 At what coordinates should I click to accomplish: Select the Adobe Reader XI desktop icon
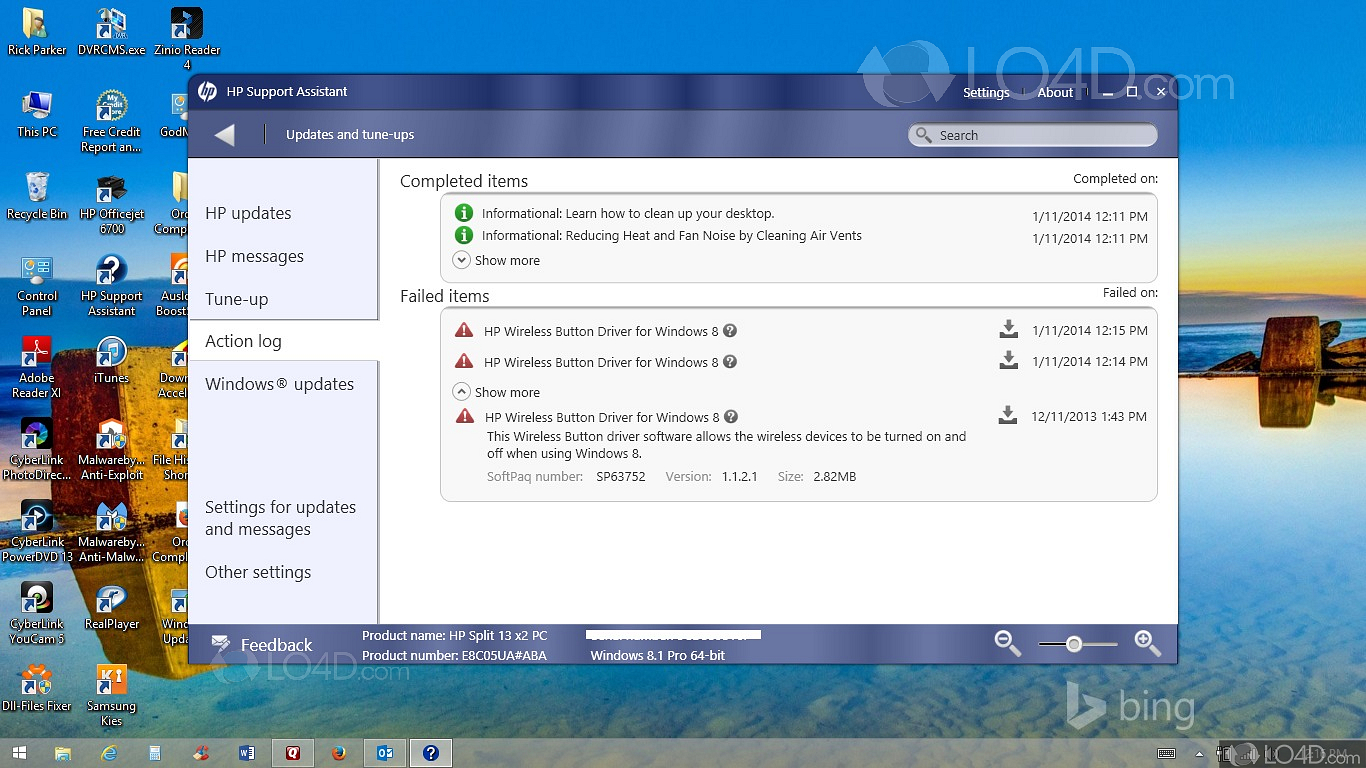[37, 367]
